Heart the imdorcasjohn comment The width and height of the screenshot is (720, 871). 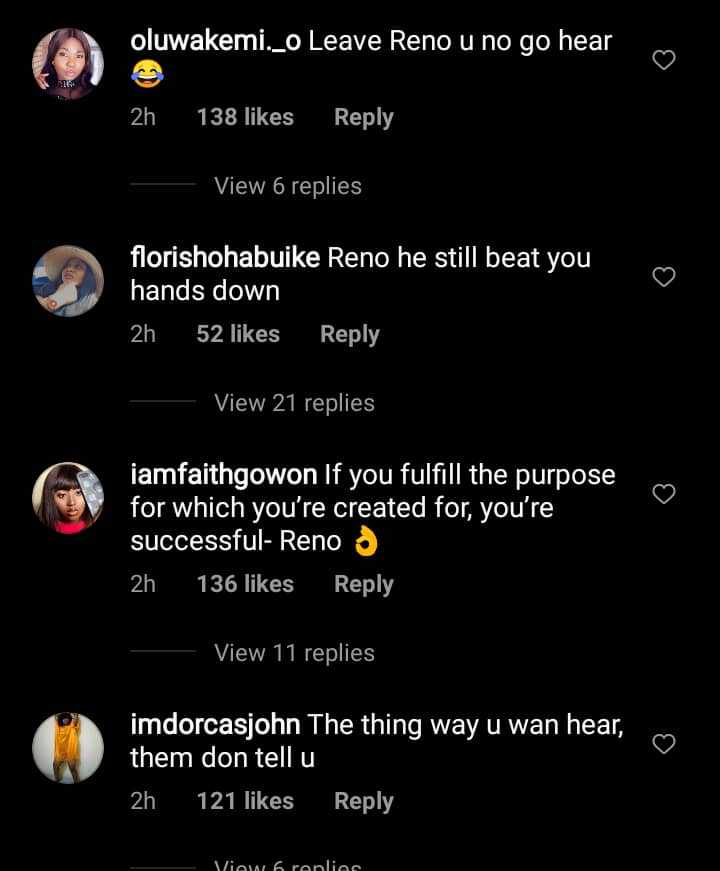click(664, 743)
